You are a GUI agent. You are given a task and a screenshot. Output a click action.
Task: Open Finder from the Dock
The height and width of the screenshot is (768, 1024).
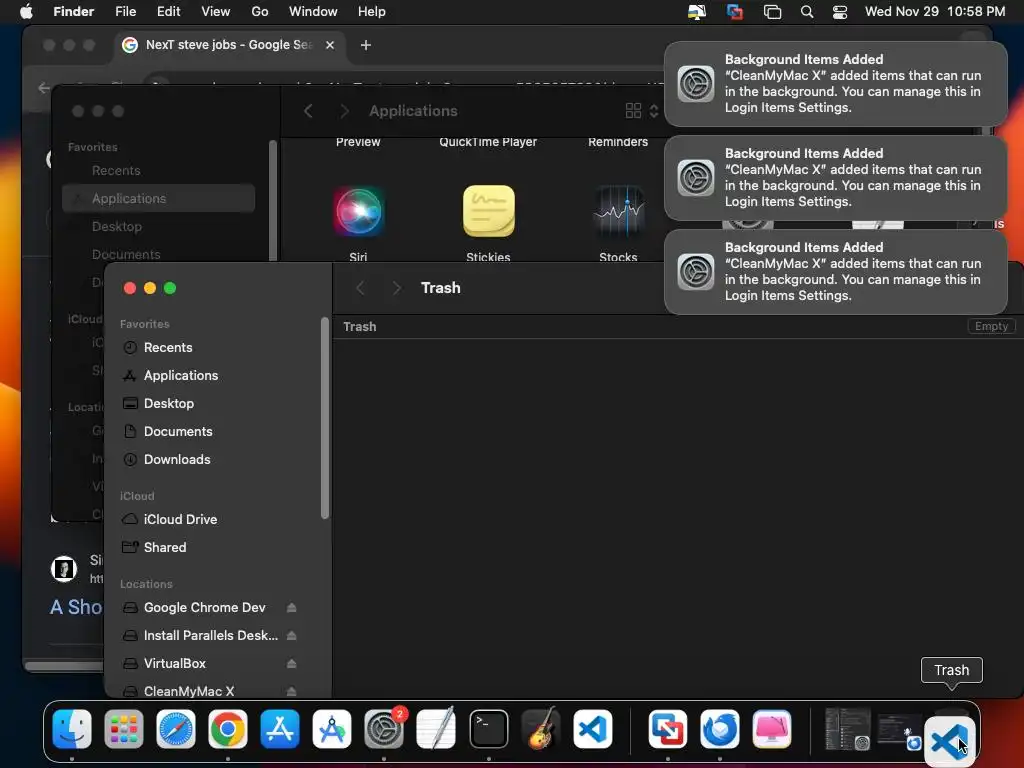(72, 729)
